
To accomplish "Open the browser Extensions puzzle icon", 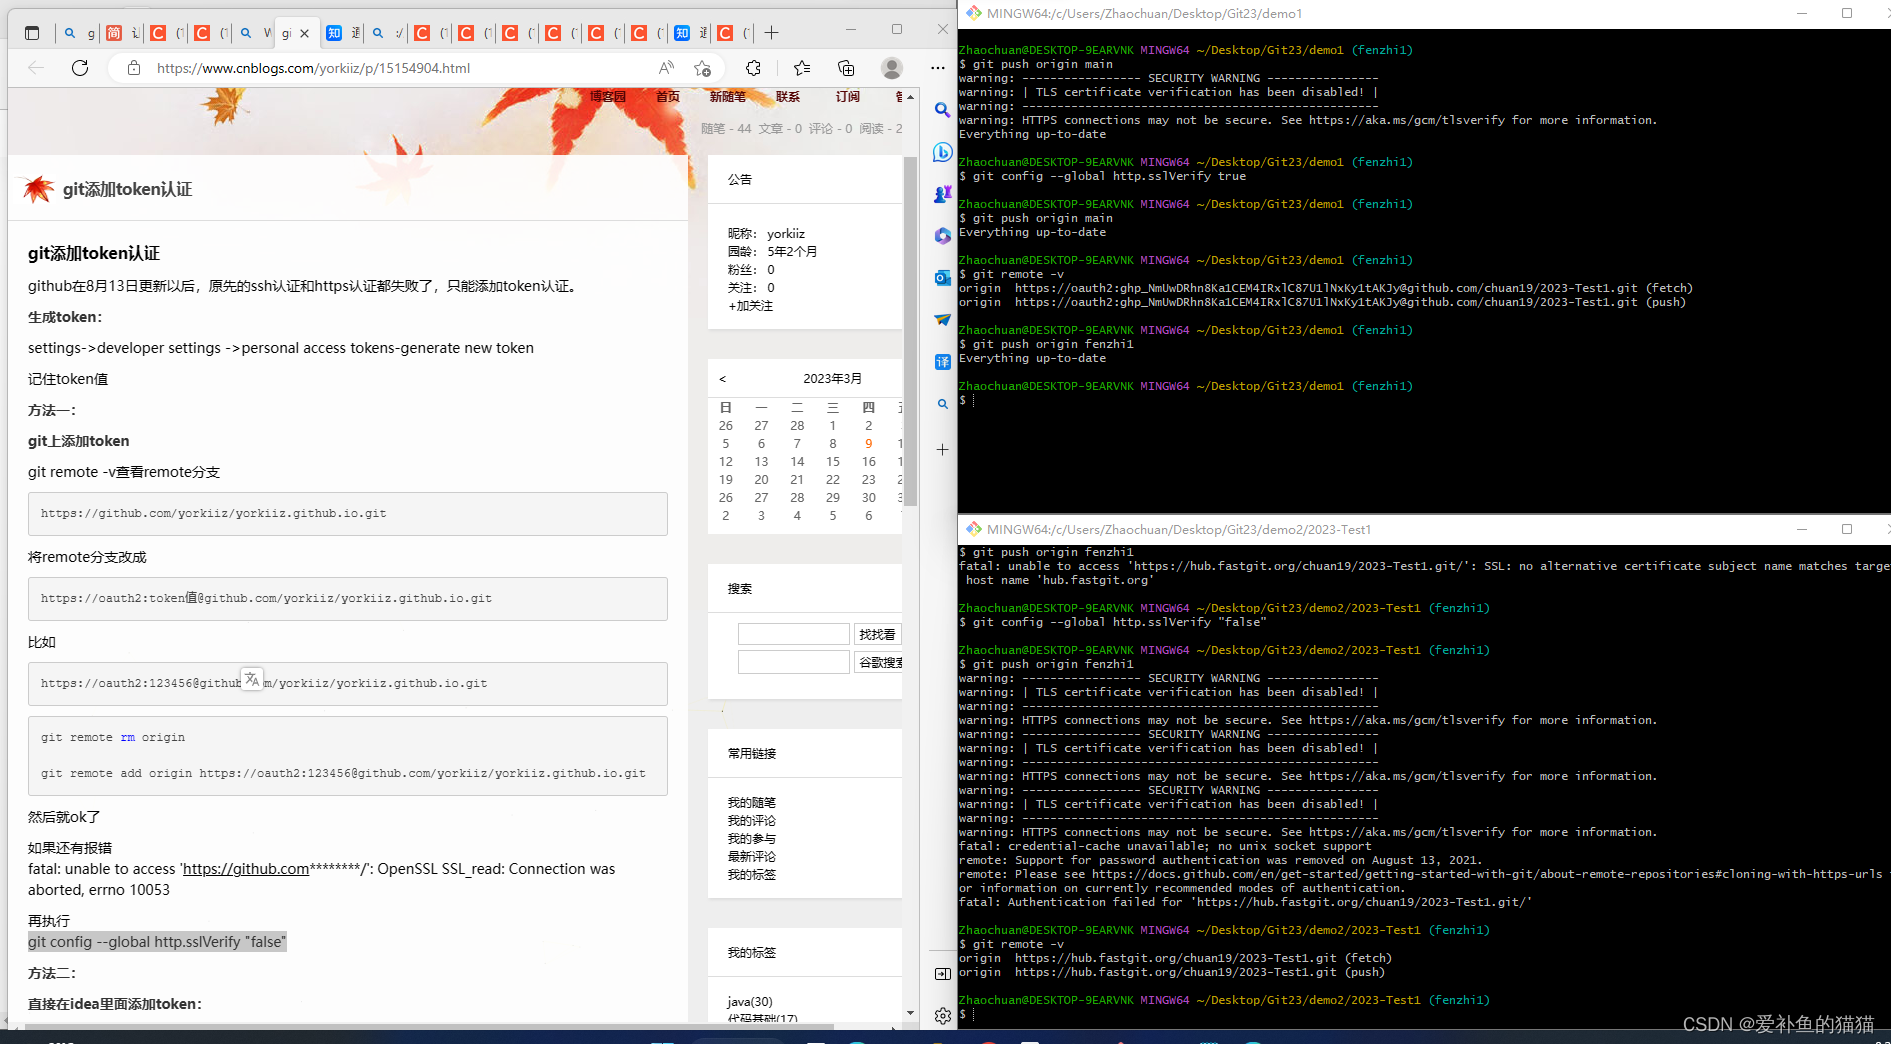I will point(753,68).
